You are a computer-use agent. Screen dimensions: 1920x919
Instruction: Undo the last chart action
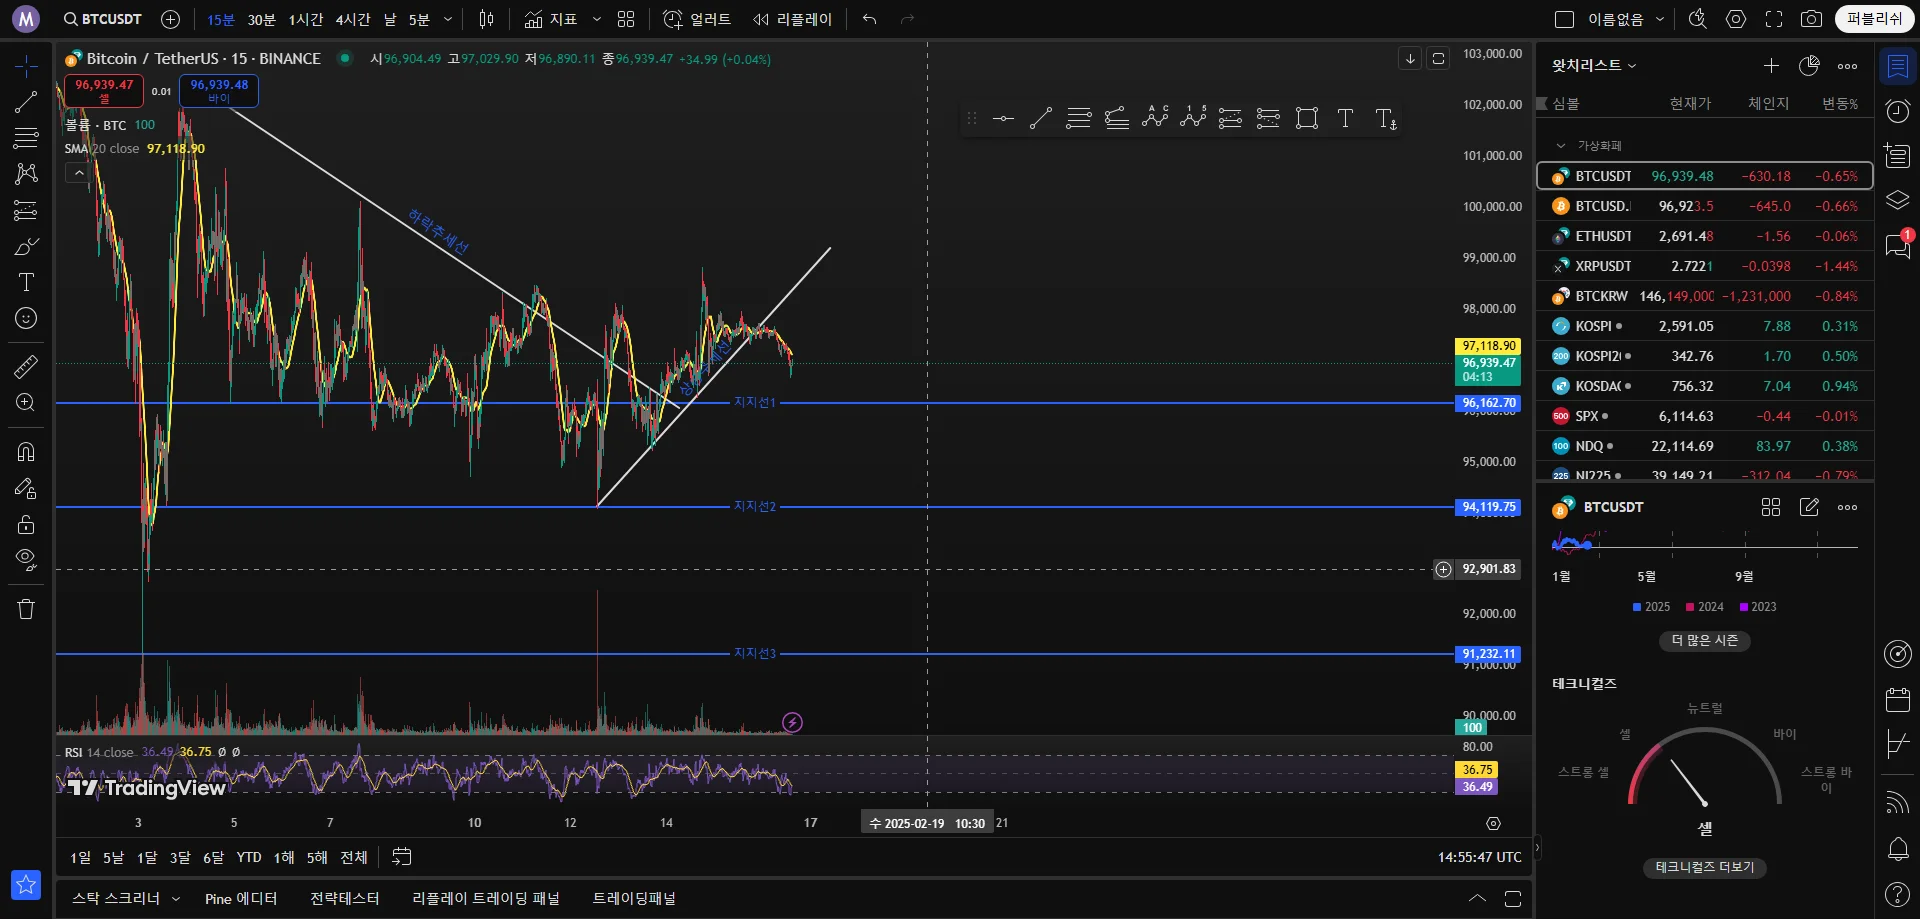pos(869,19)
